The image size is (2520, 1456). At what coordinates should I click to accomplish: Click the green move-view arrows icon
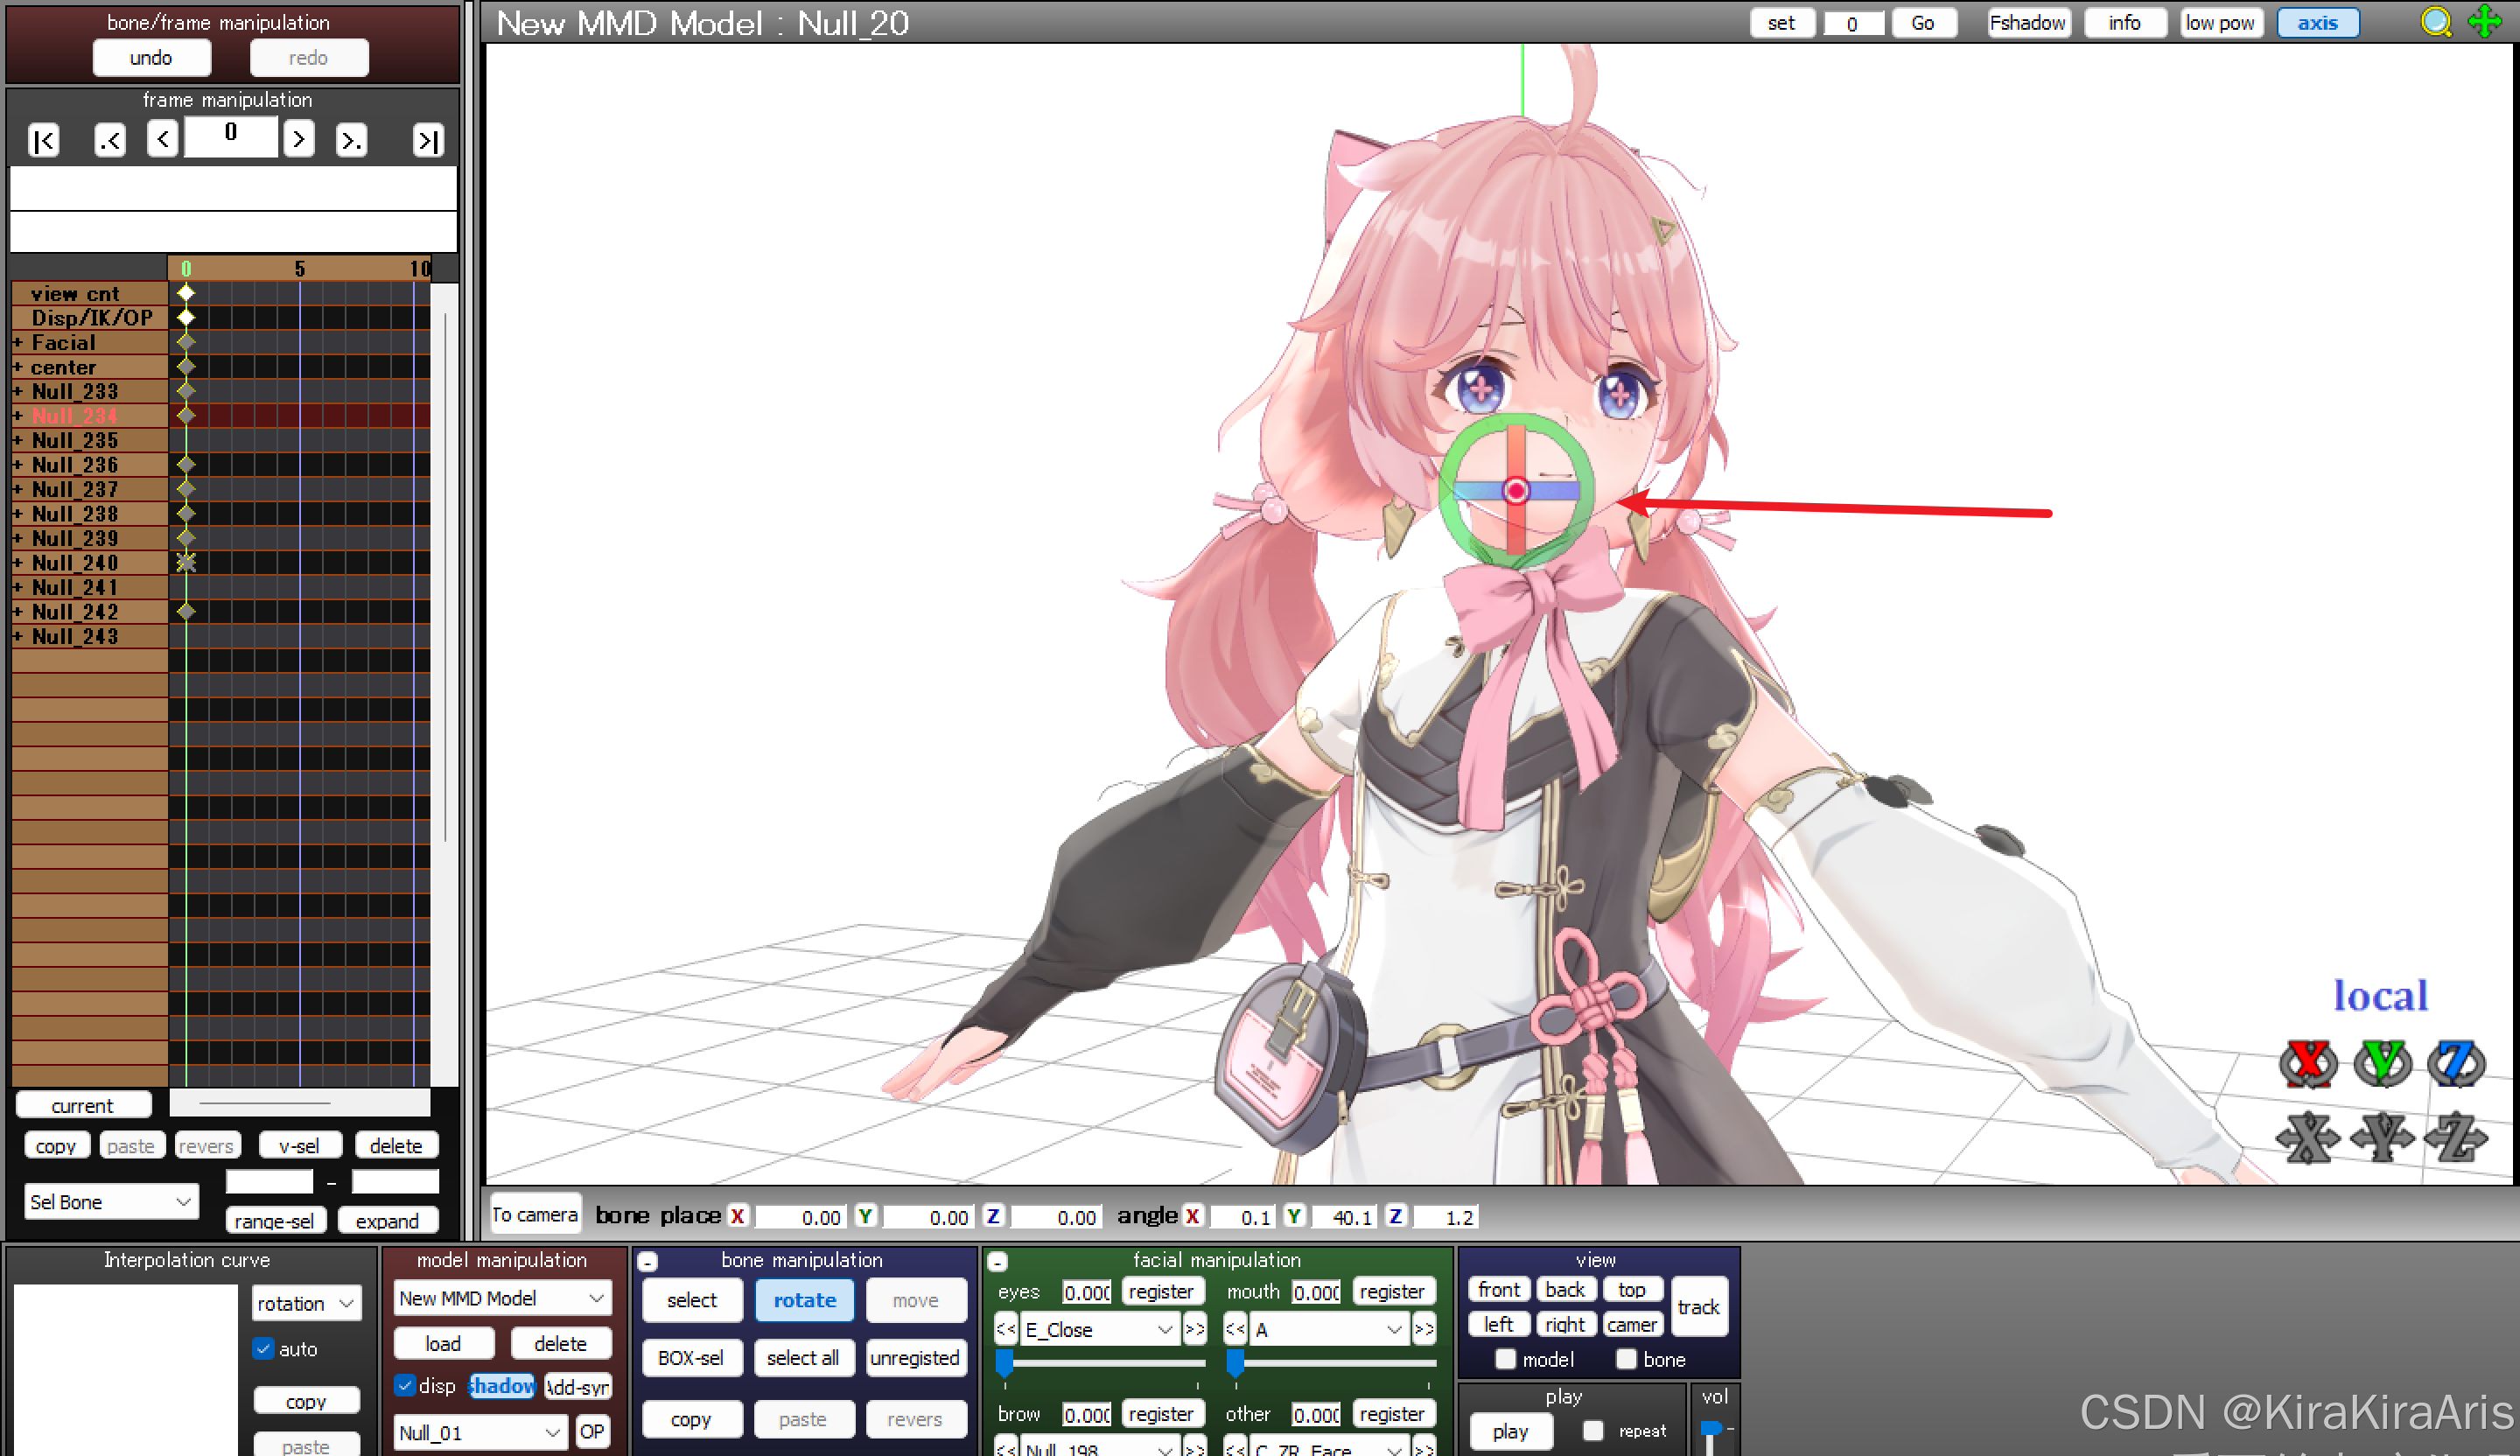pos(2486,22)
